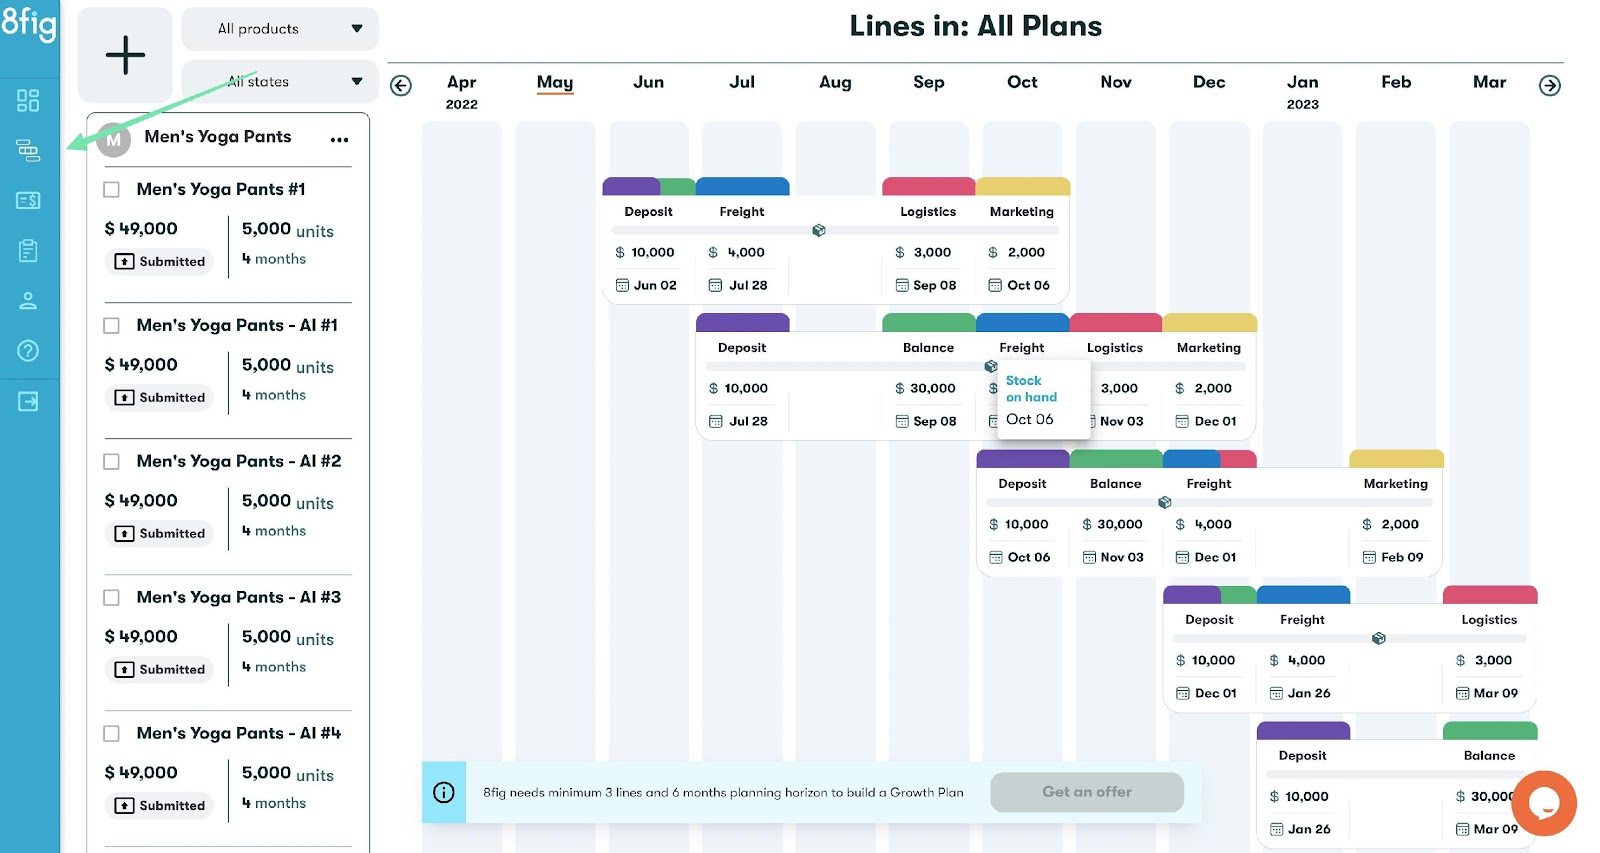Tick the Men's Yoga Pants - AI #3 checkbox

tap(112, 598)
